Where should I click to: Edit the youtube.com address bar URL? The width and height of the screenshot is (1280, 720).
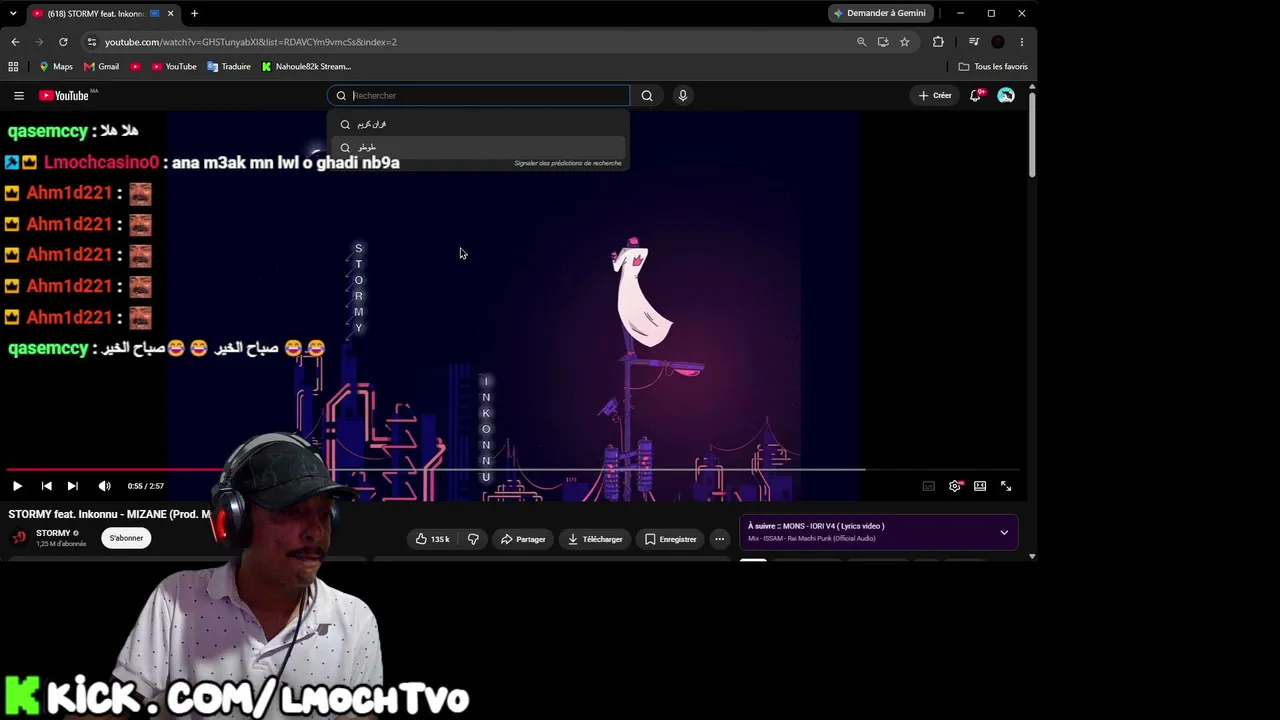tap(251, 42)
